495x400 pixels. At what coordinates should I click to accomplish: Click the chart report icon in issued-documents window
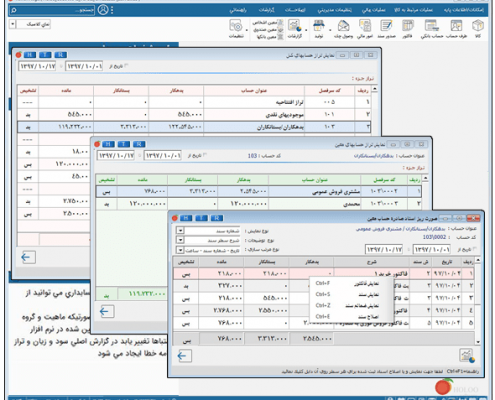[467, 356]
